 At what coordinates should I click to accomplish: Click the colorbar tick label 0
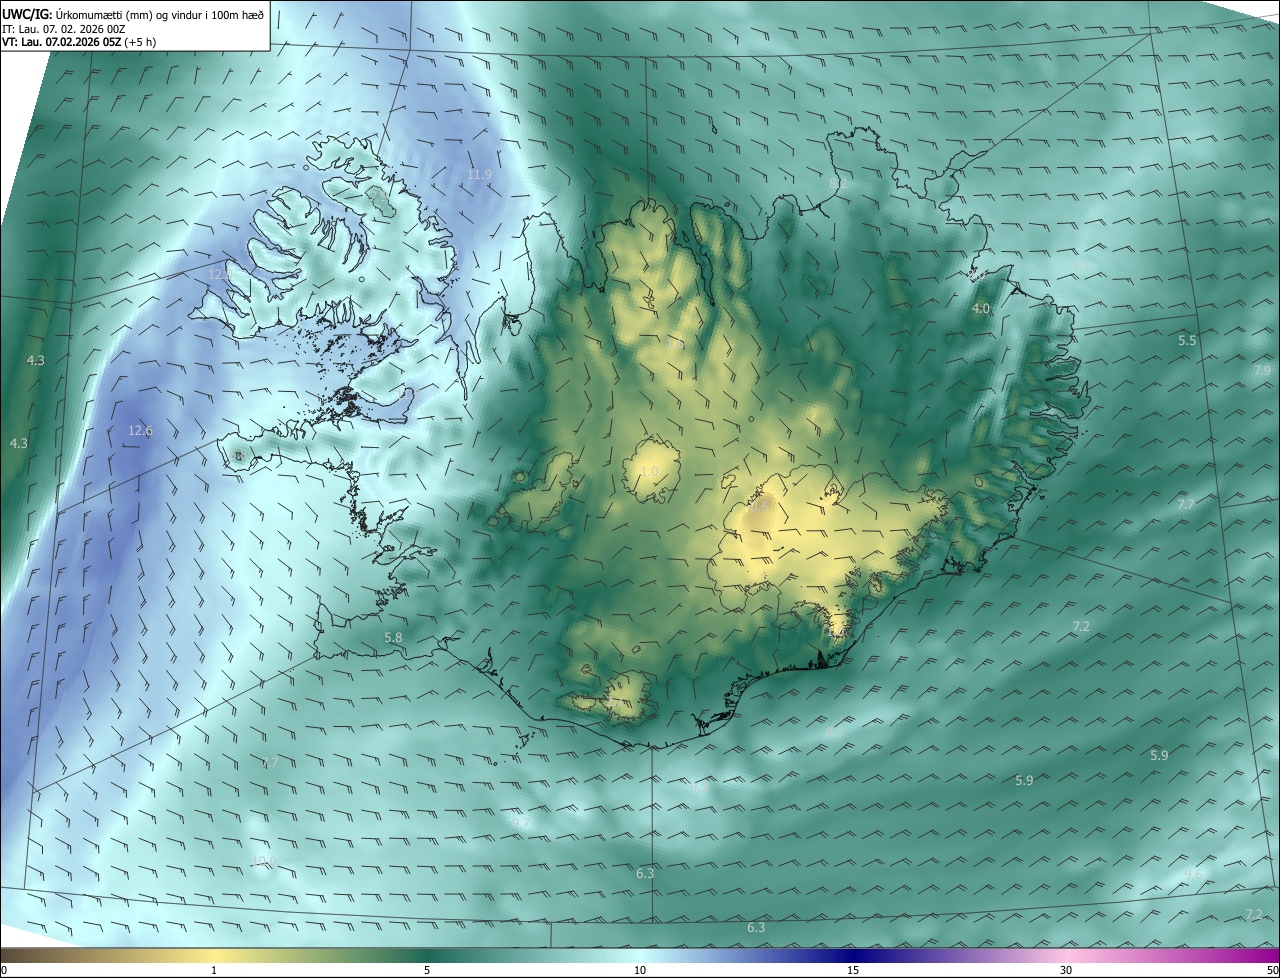pyautogui.click(x=4, y=970)
